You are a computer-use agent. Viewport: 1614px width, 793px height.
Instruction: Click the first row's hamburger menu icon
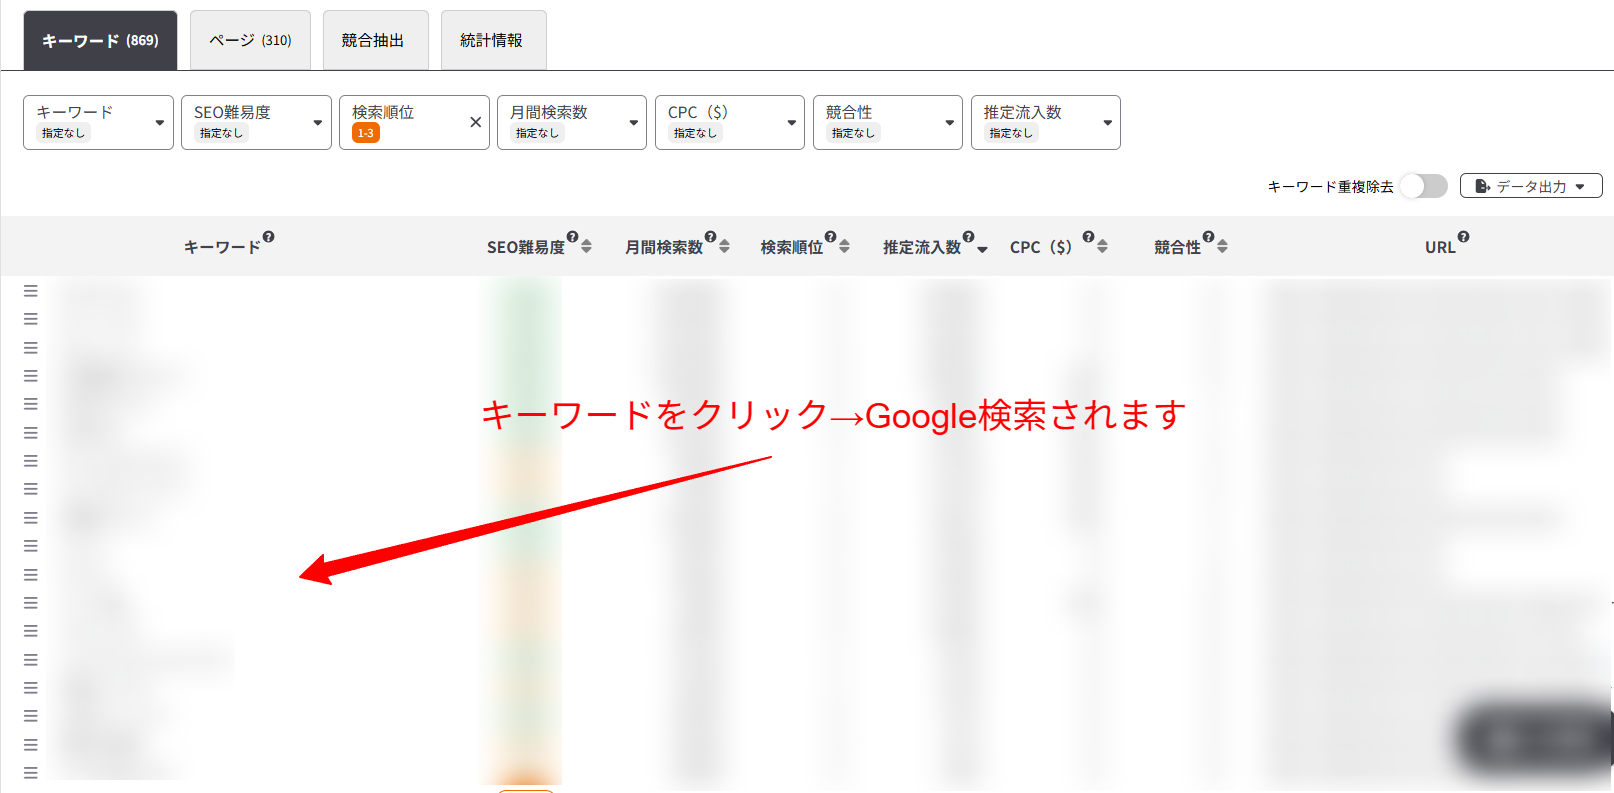(31, 291)
